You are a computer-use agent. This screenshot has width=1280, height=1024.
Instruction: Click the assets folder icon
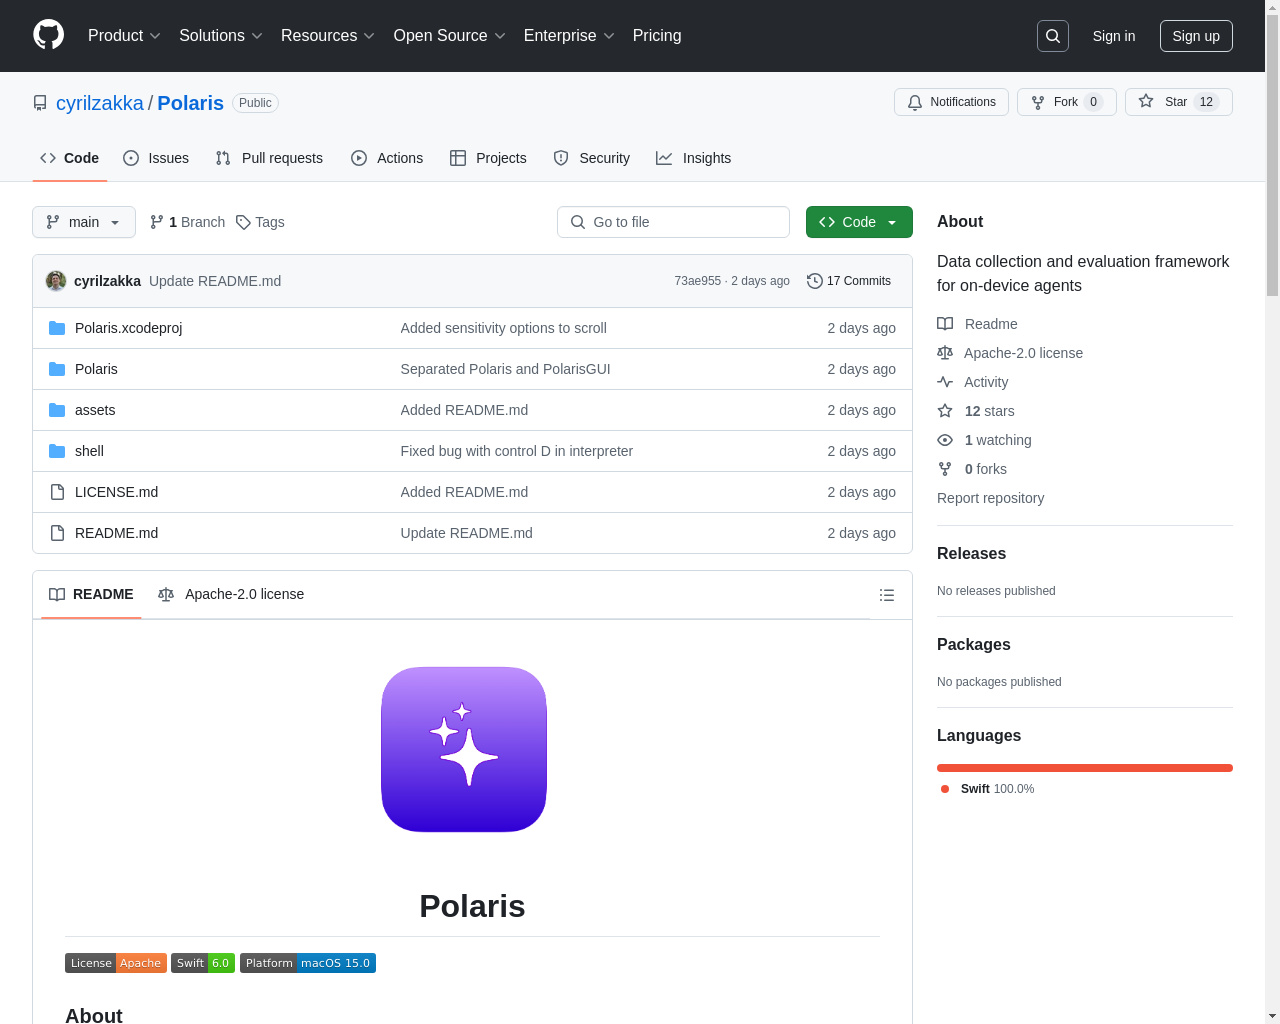[x=57, y=410]
